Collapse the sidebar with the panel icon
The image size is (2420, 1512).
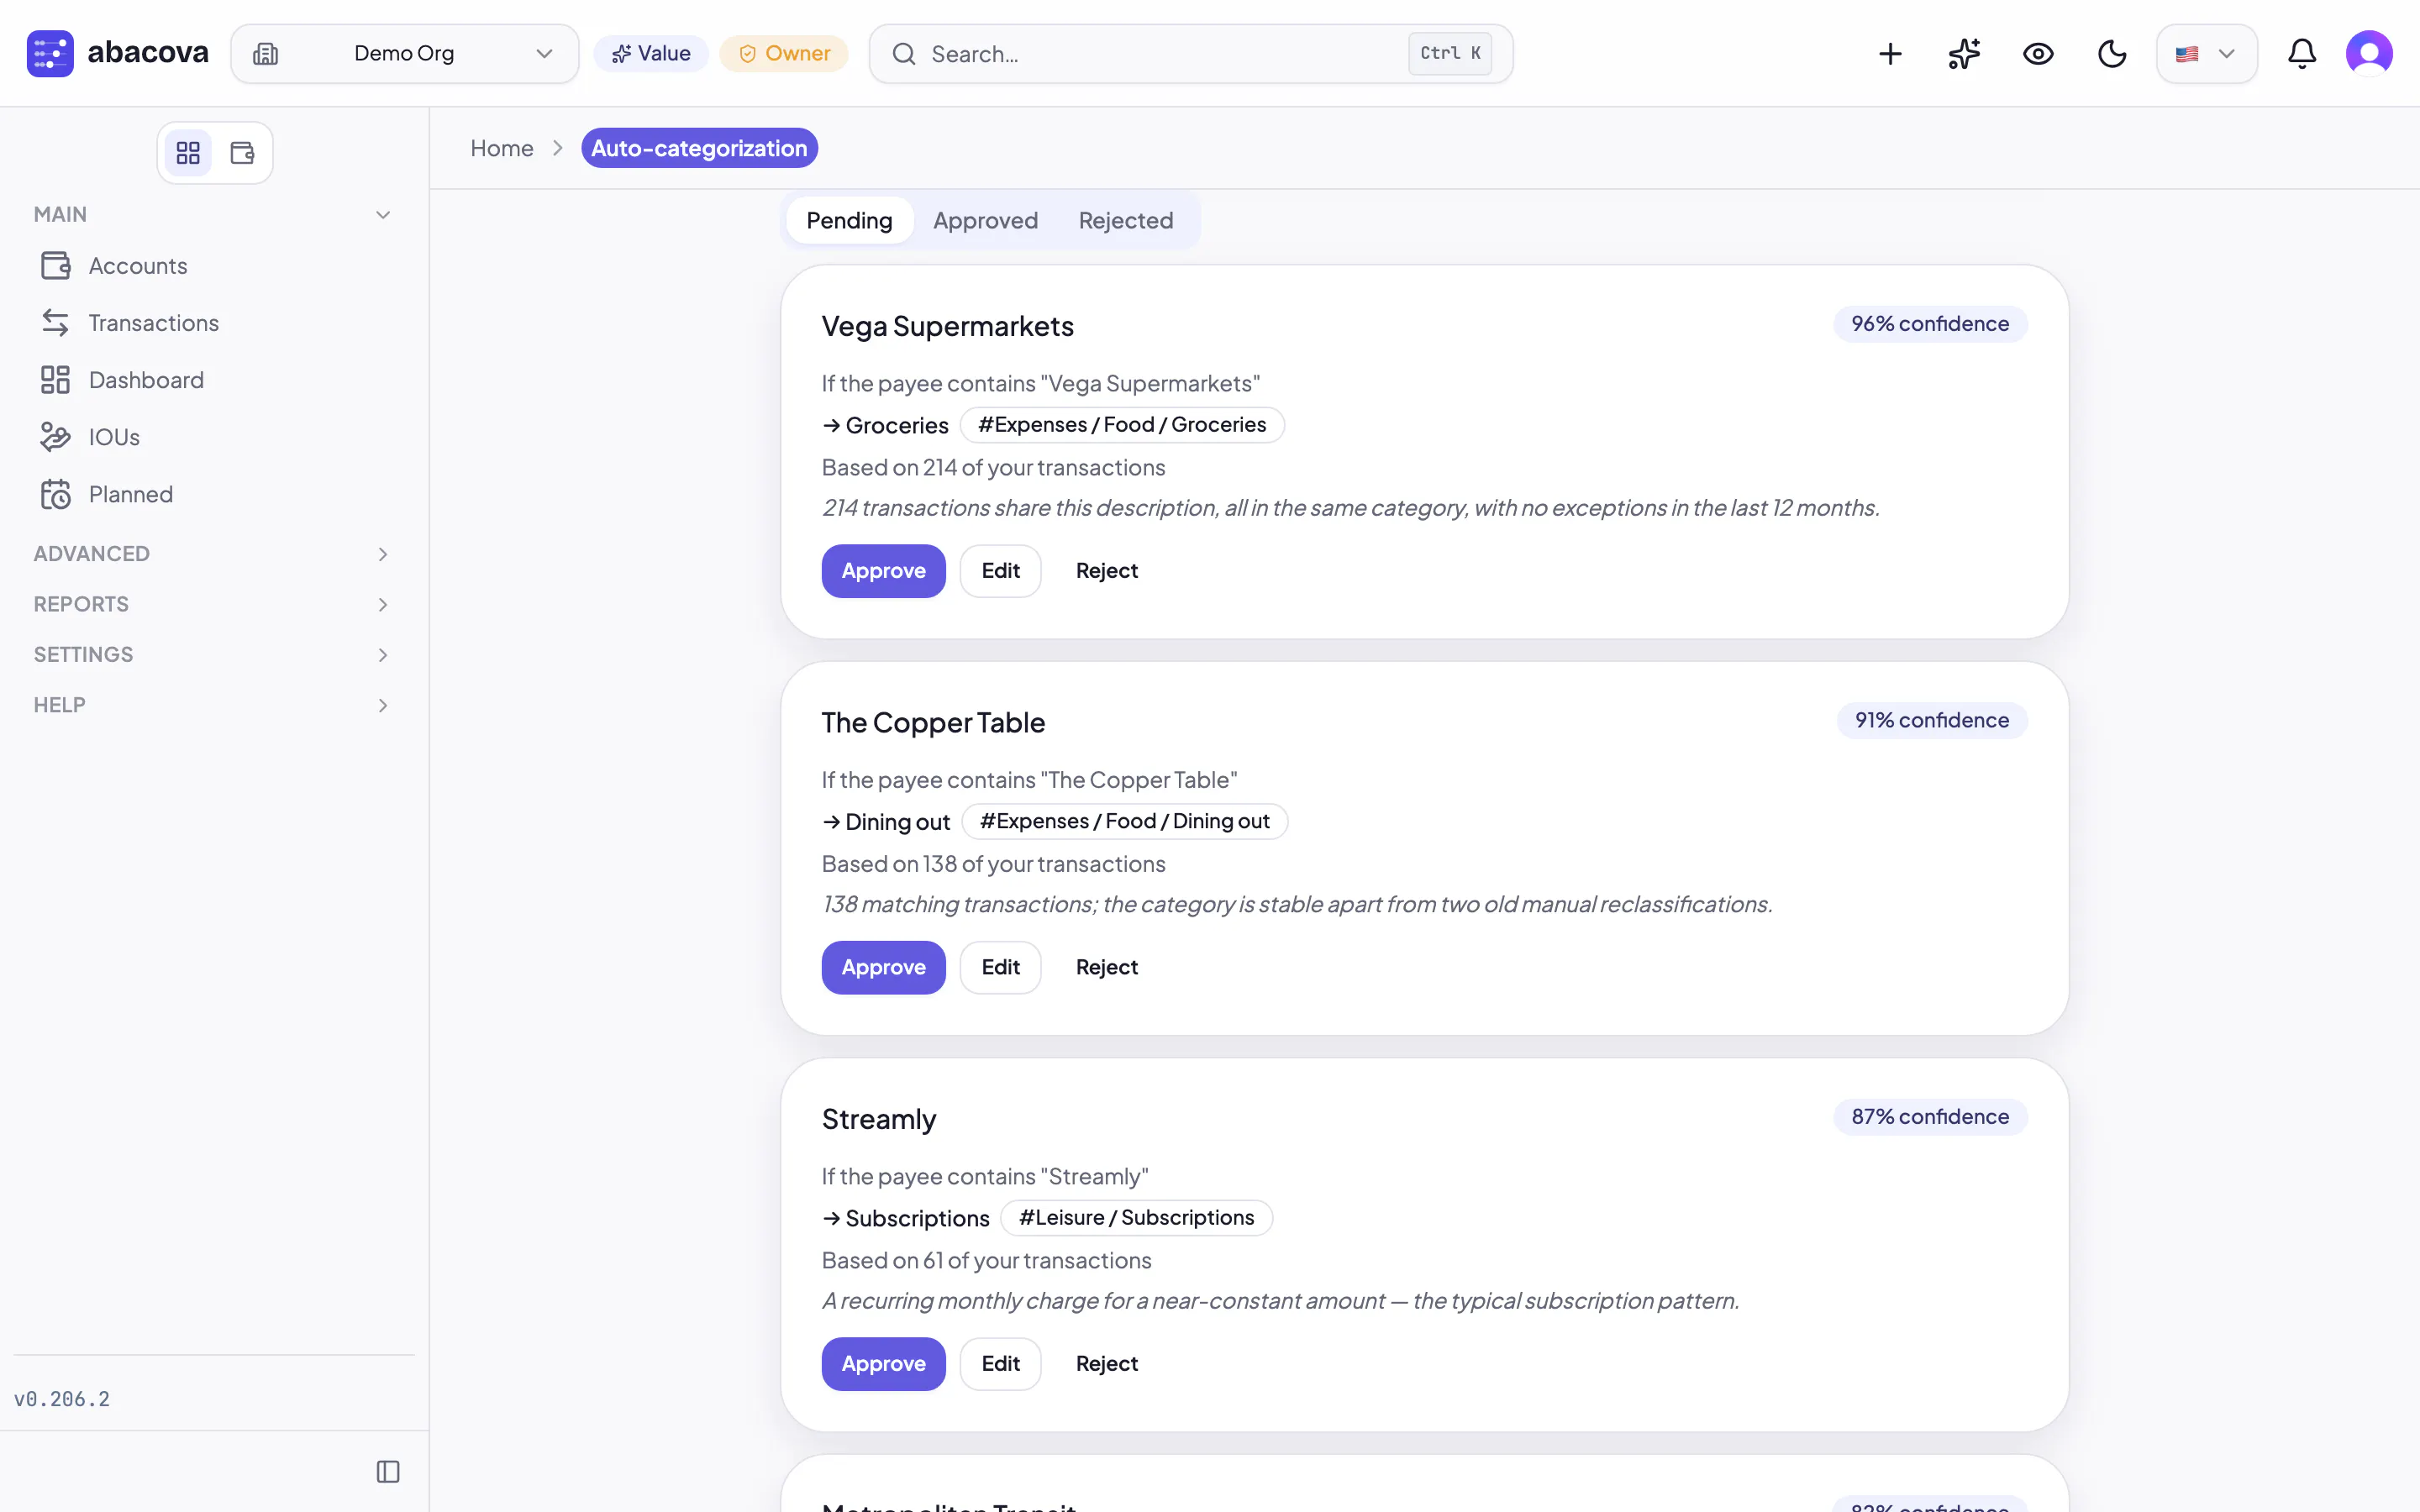click(388, 1472)
